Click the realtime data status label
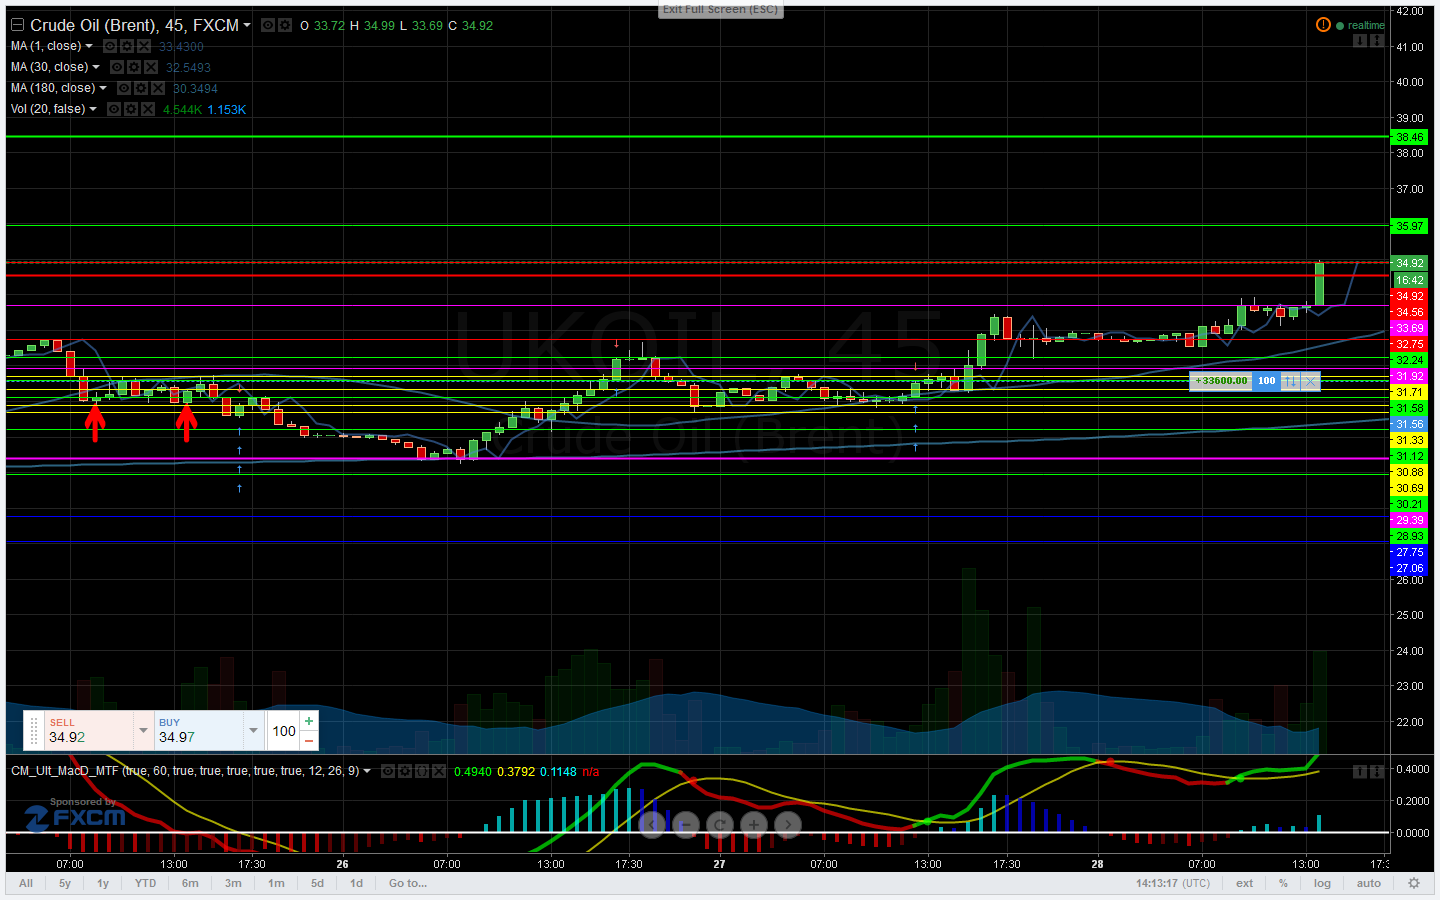This screenshot has height=900, width=1440. pos(1366,26)
